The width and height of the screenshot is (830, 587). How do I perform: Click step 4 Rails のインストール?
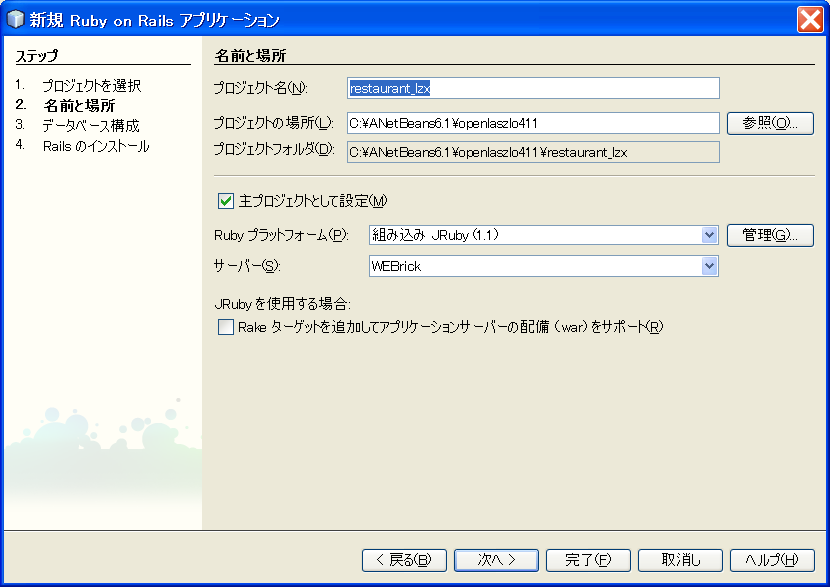[96, 146]
